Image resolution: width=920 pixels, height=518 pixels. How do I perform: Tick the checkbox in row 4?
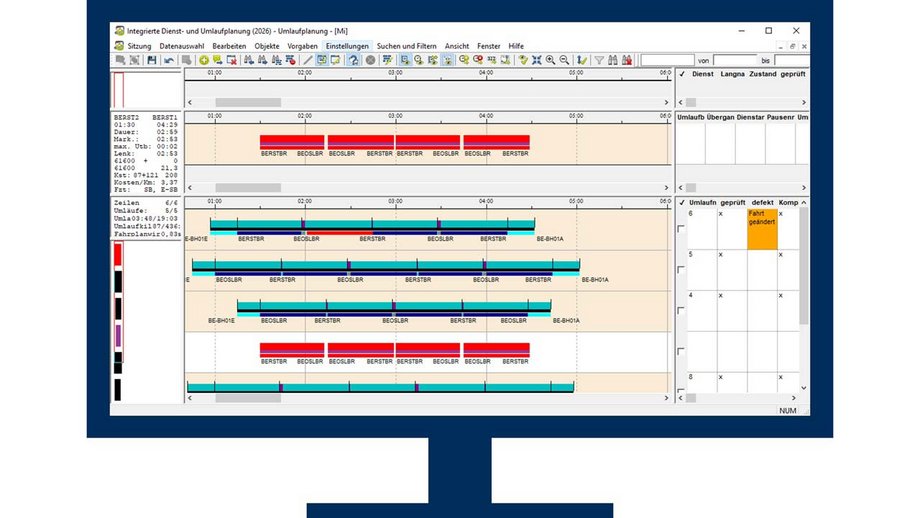[x=681, y=310]
